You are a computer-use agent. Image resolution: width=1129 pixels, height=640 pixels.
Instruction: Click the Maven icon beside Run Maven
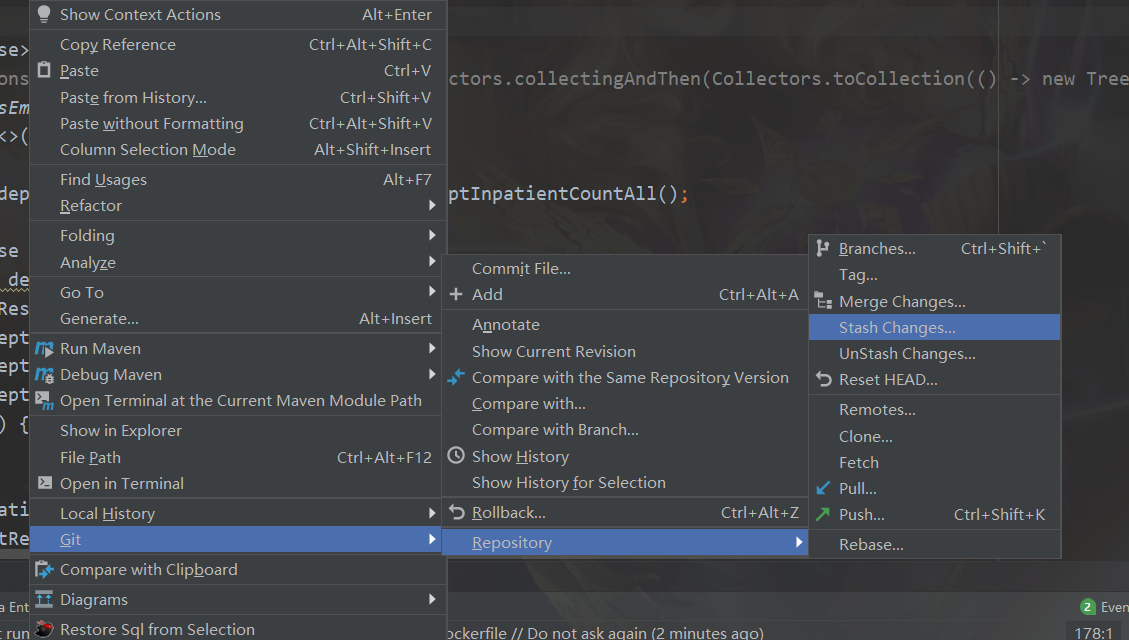pyautogui.click(x=44, y=349)
